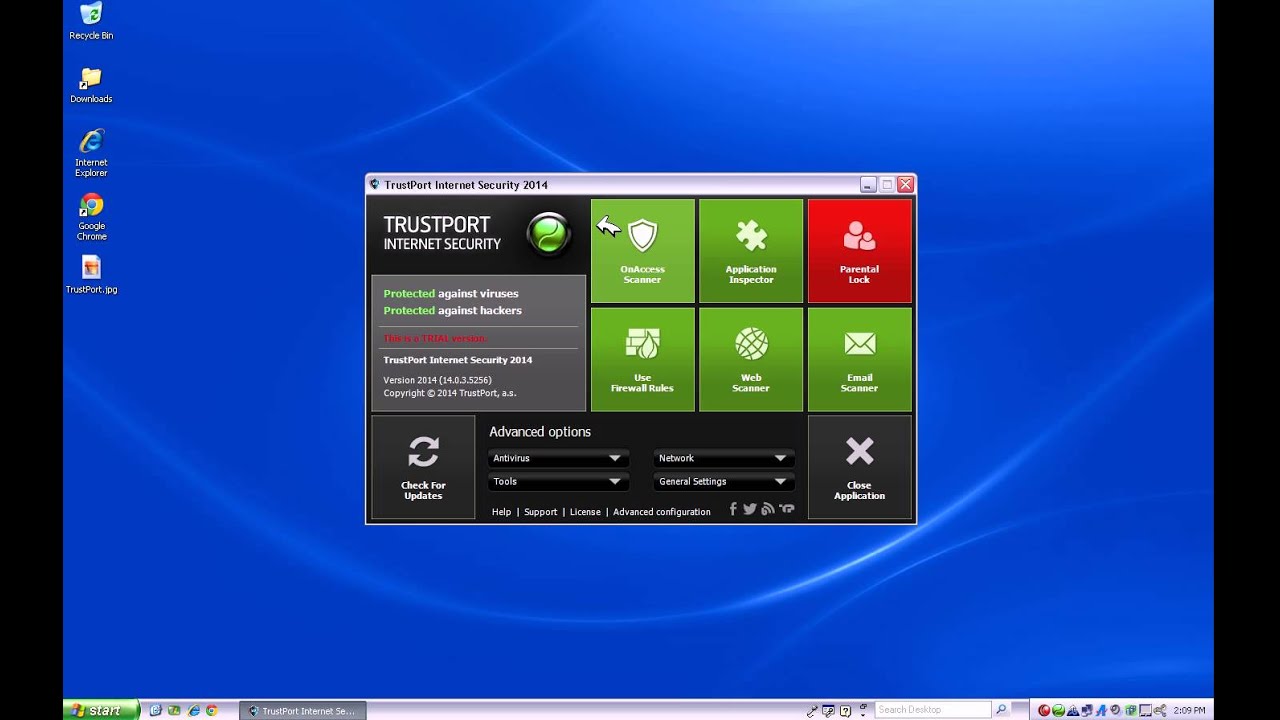Expand the Network dropdown
The width and height of the screenshot is (1280, 720).
pyautogui.click(x=724, y=458)
